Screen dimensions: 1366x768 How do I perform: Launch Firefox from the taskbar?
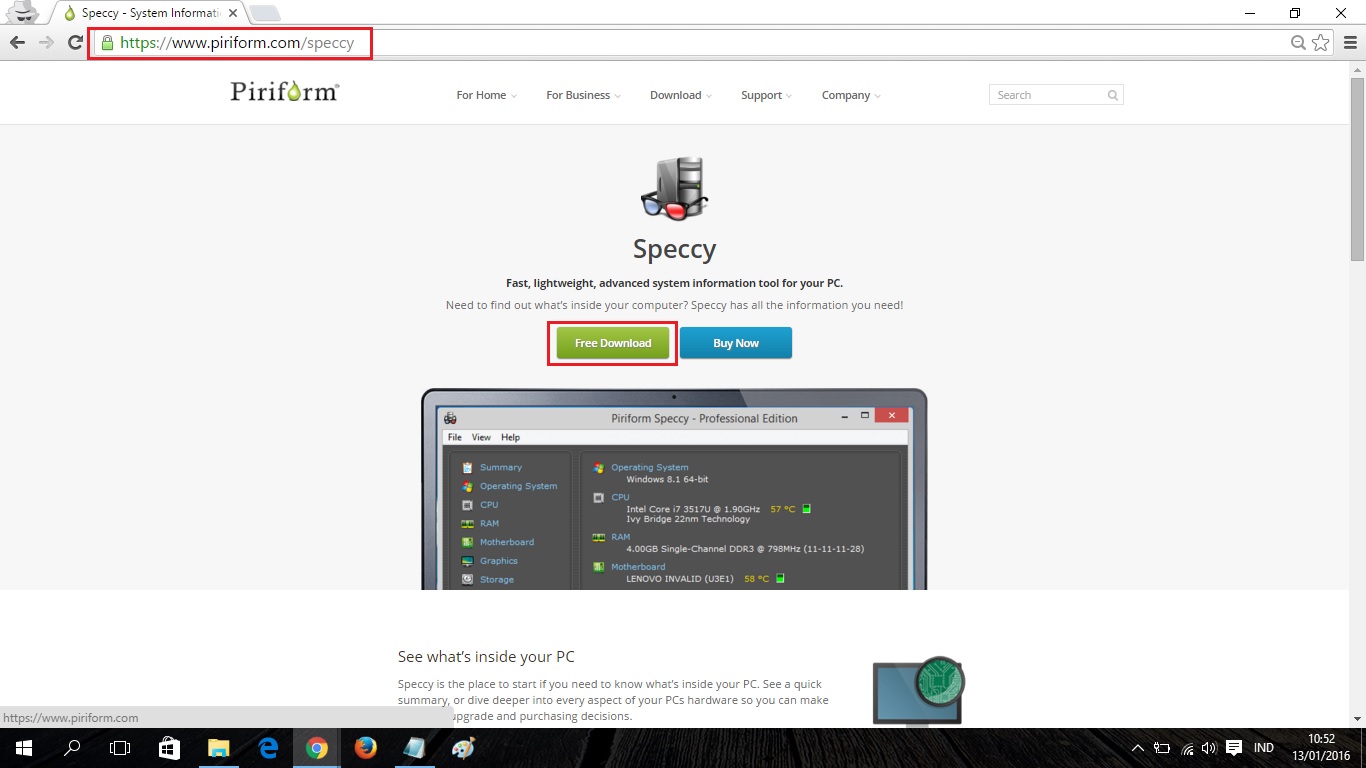point(365,748)
